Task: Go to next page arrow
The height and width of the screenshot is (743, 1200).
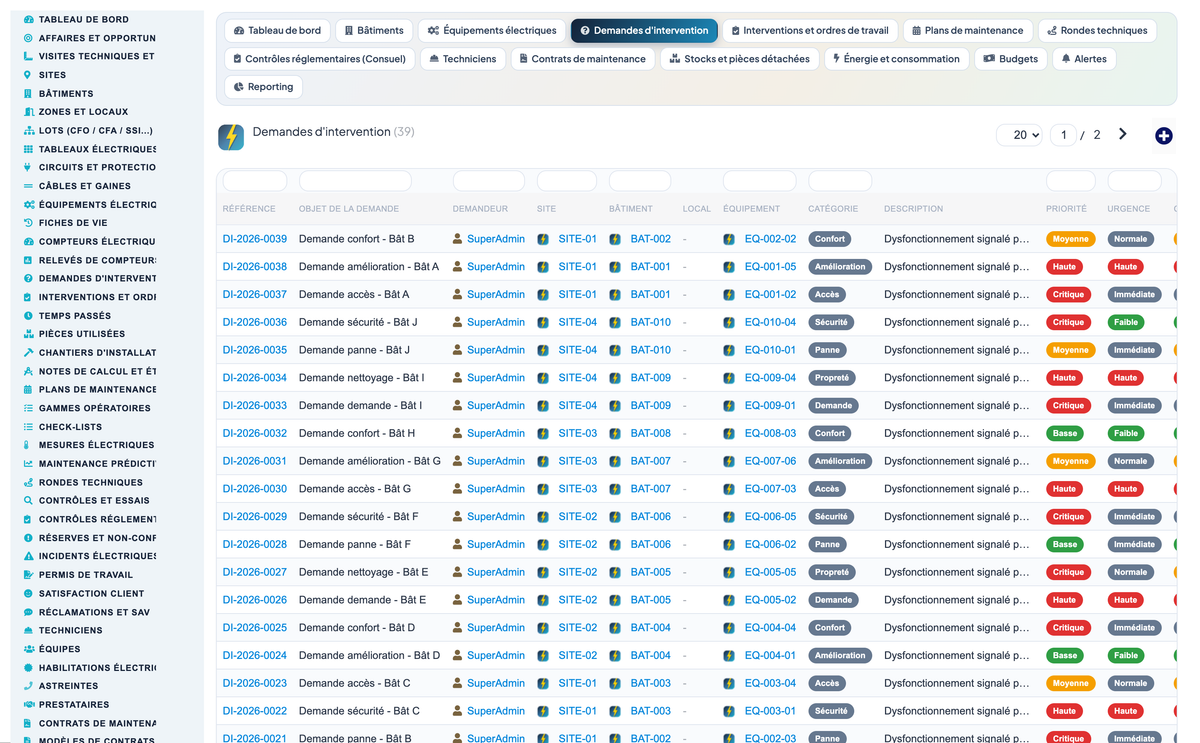Action: coord(1122,134)
